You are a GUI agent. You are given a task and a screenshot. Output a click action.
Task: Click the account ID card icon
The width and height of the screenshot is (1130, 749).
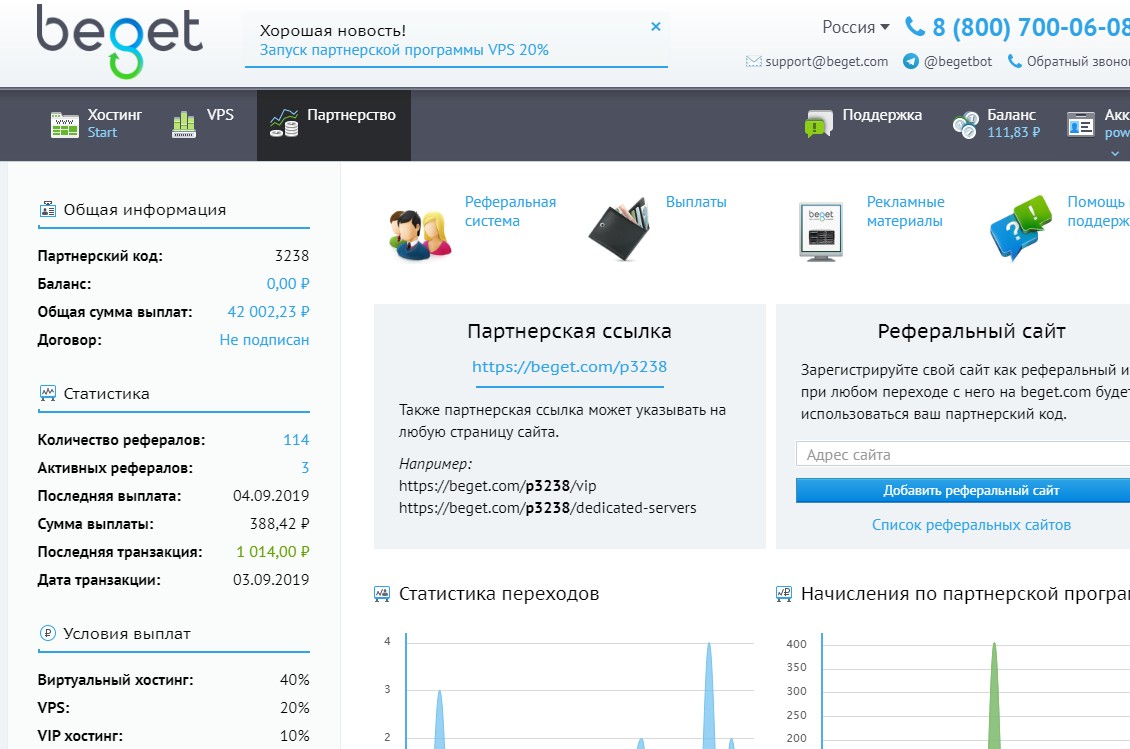(1080, 125)
